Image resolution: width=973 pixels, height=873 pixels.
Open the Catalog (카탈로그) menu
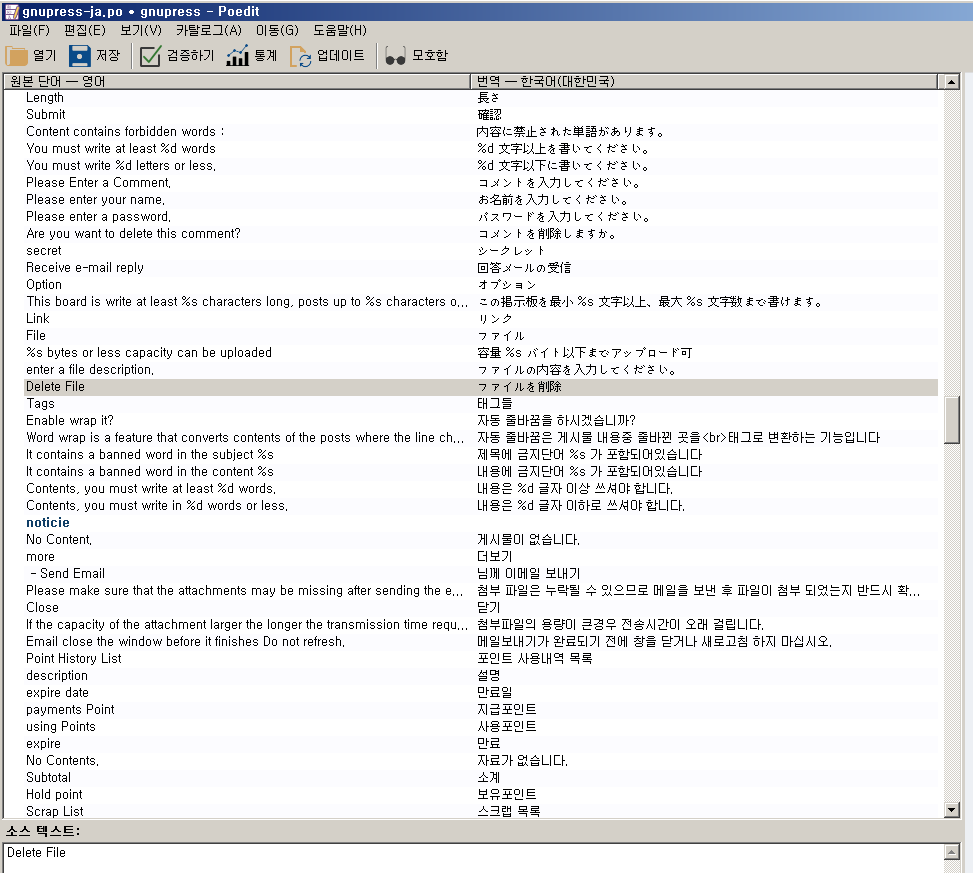[x=208, y=31]
